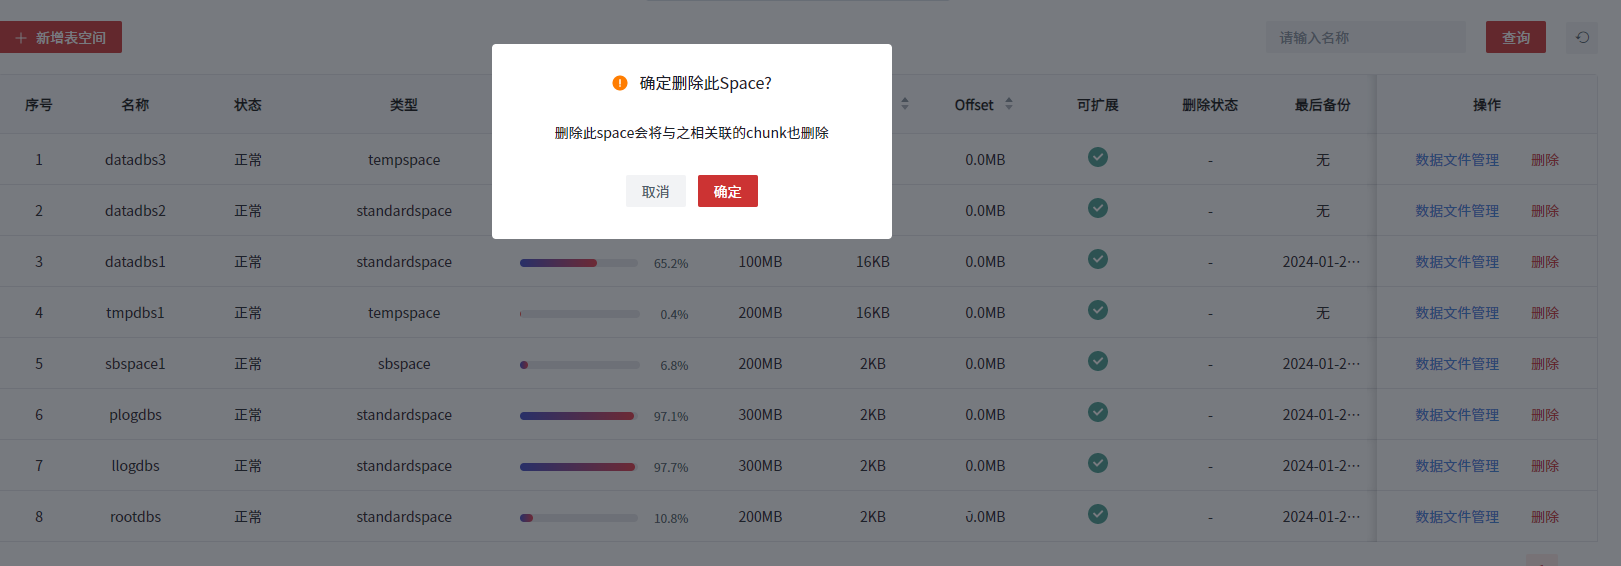Click the scalable checkmark for rootdbs
This screenshot has height=566, width=1621.
(x=1097, y=515)
